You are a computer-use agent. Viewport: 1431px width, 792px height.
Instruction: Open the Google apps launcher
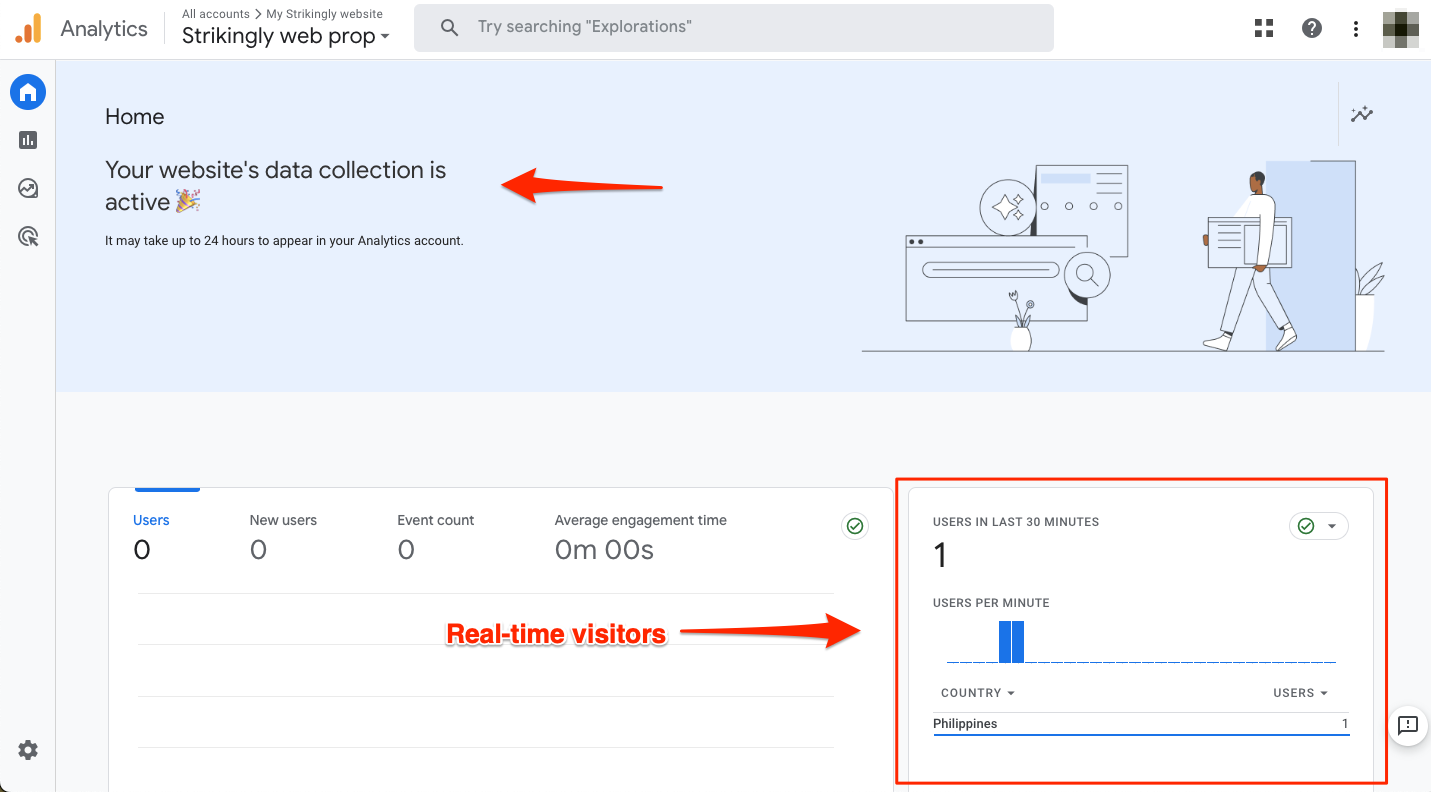1263,27
